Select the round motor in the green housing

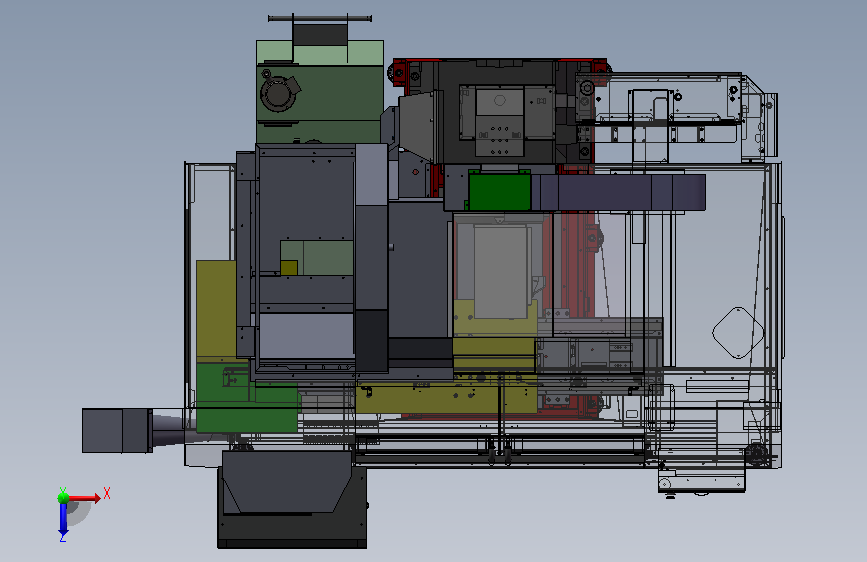[276, 93]
